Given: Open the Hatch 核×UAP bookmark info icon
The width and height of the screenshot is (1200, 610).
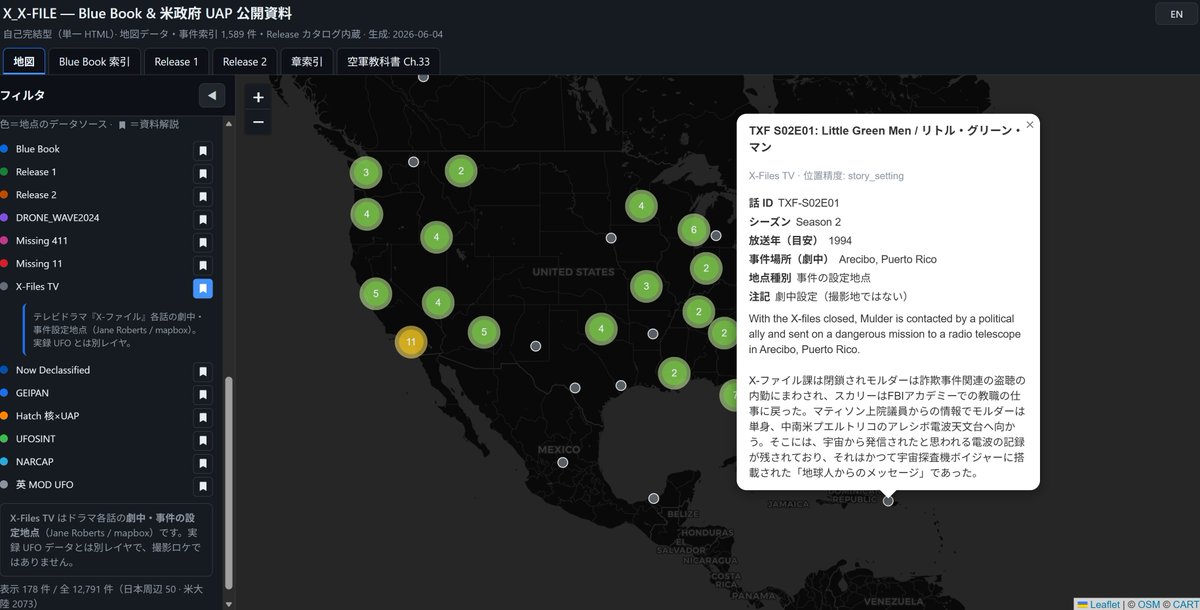Looking at the screenshot, I should pos(203,417).
